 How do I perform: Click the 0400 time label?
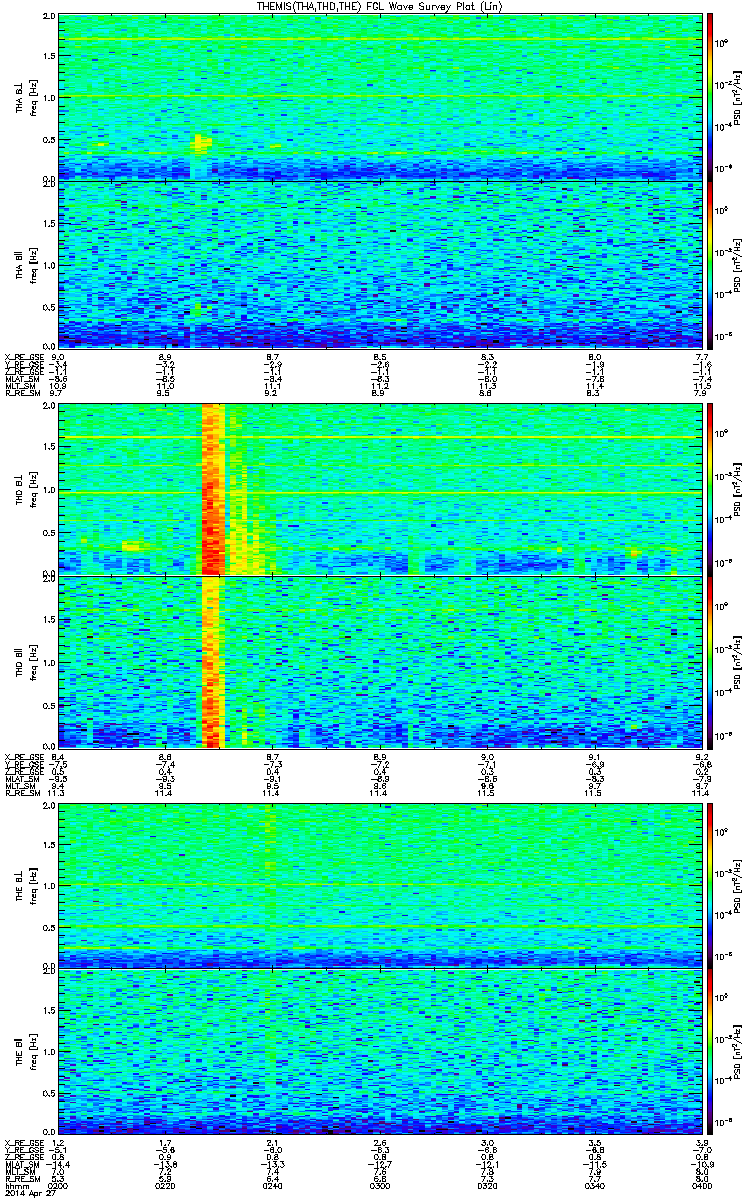click(702, 1185)
